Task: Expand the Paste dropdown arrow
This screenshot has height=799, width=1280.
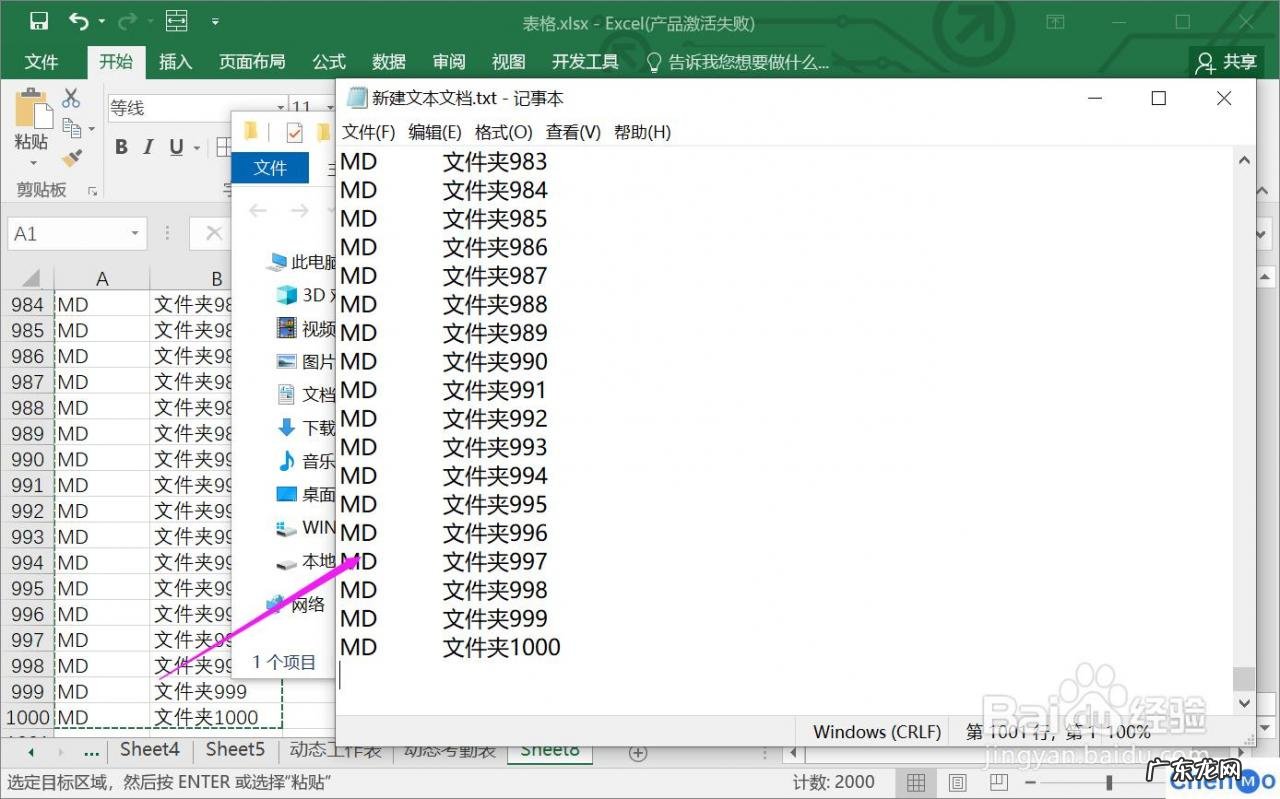Action: 32,163
